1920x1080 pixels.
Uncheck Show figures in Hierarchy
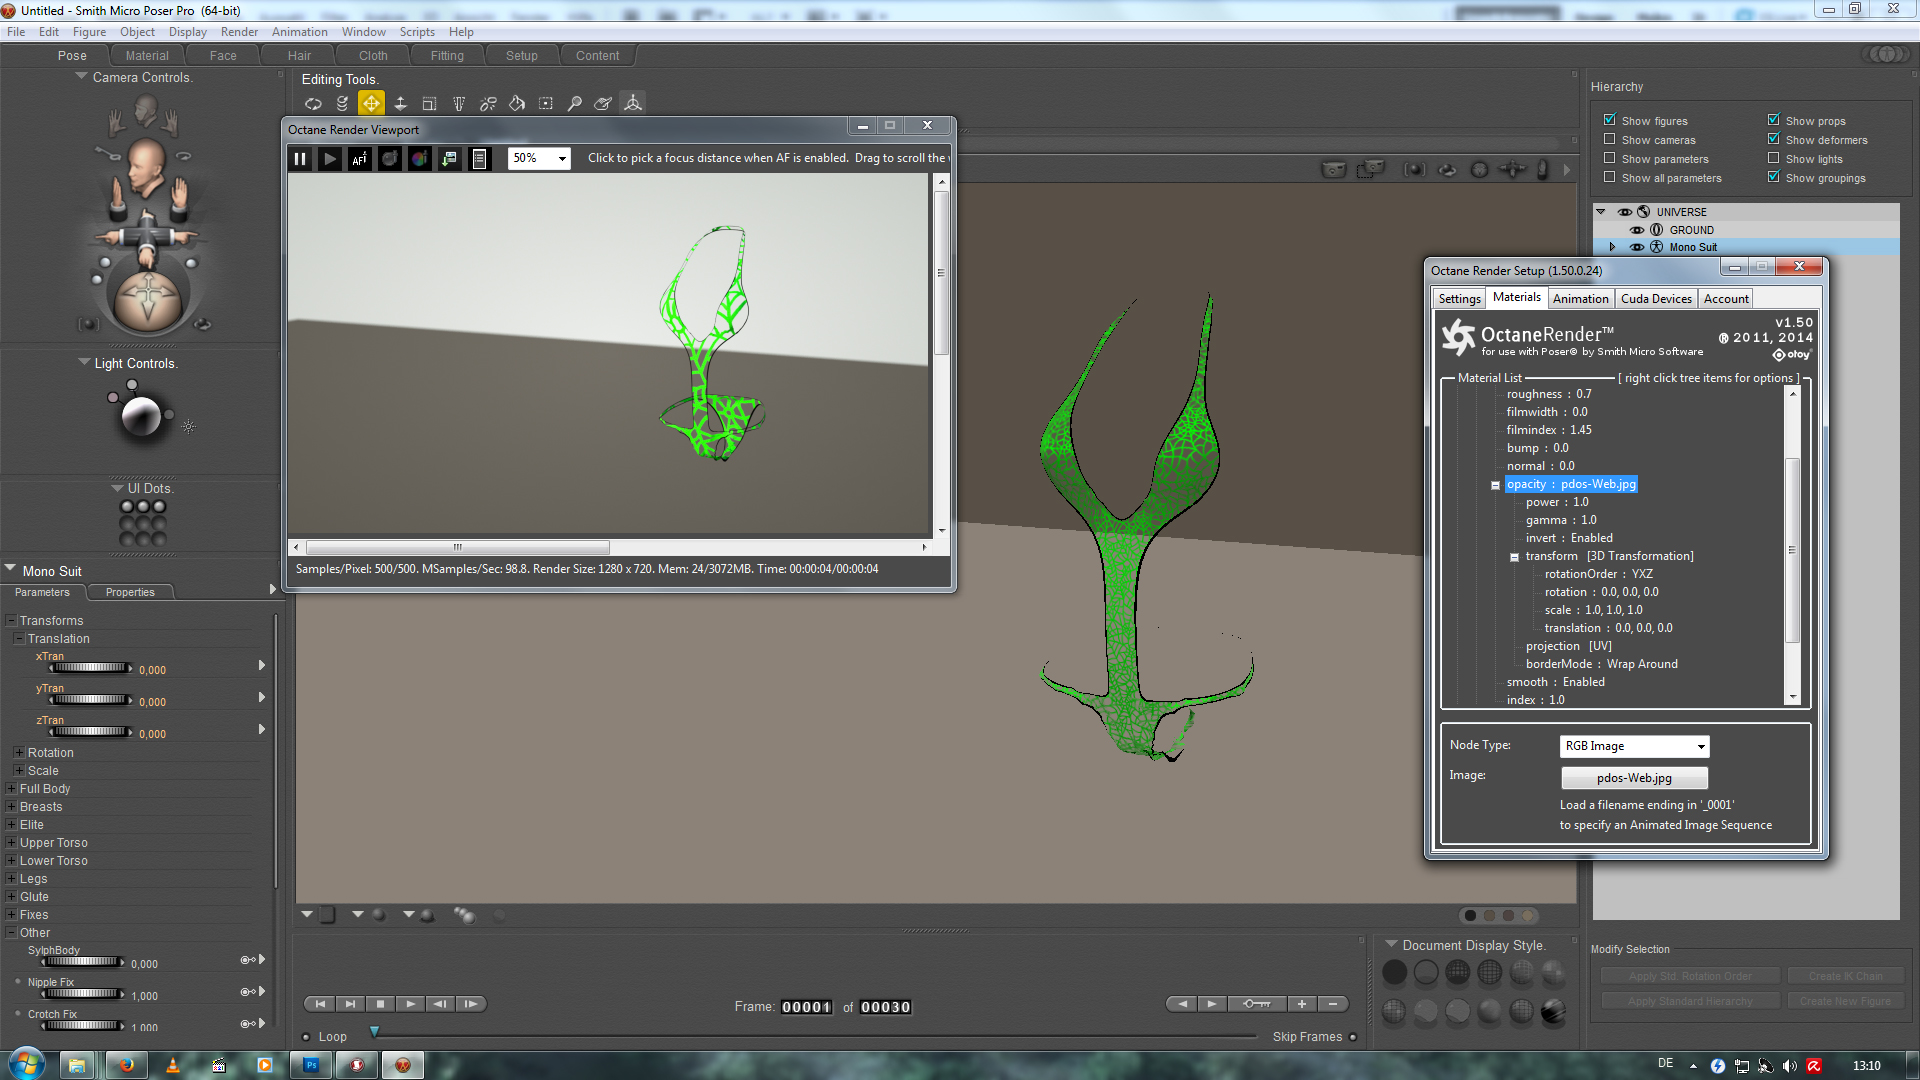(1610, 120)
